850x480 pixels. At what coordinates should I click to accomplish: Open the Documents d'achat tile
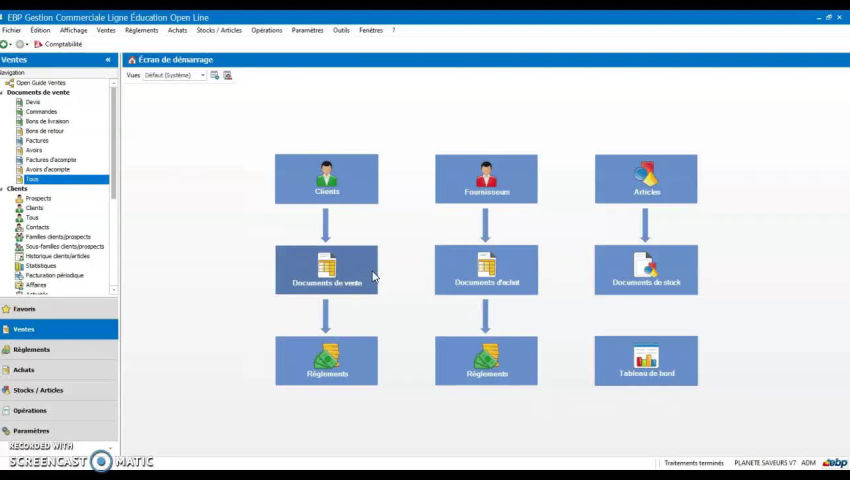[486, 270]
